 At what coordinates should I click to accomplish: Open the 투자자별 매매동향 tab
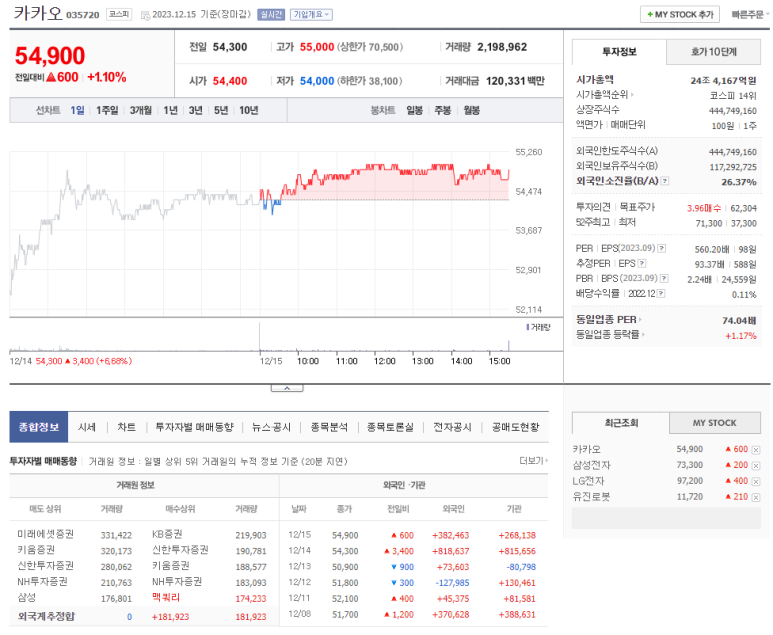194,427
